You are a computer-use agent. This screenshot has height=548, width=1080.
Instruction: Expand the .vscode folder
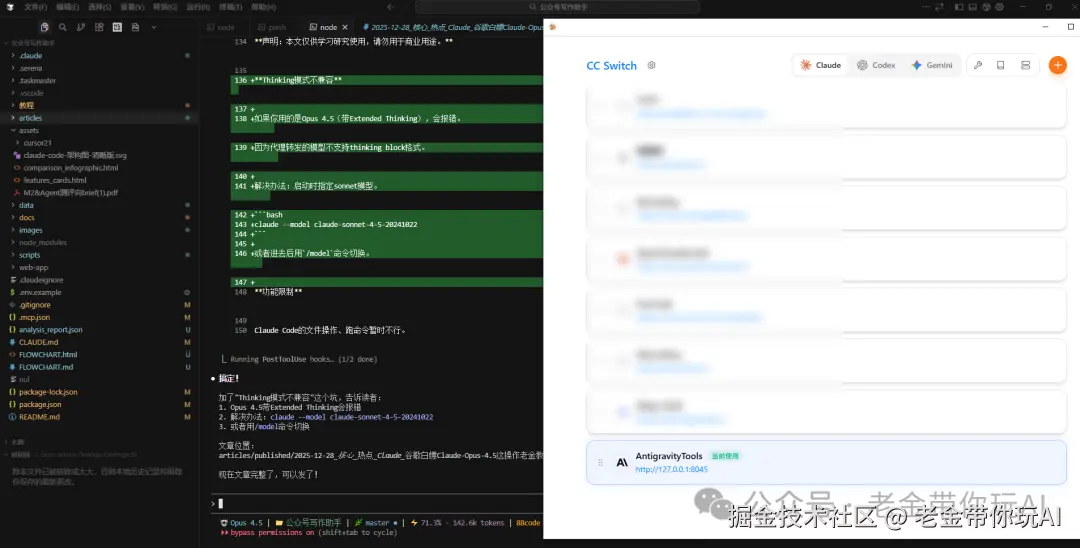click(32, 93)
